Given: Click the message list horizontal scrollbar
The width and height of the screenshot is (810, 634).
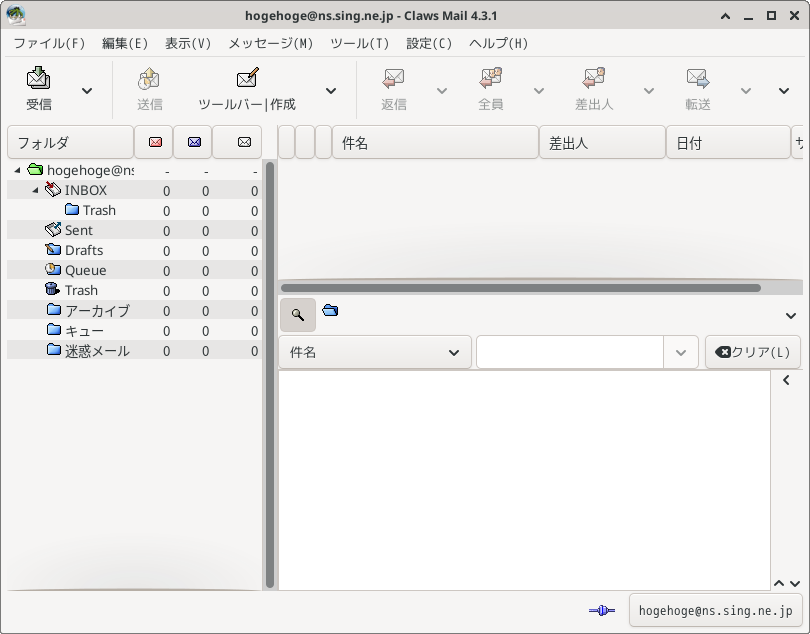Looking at the screenshot, I should (521, 288).
